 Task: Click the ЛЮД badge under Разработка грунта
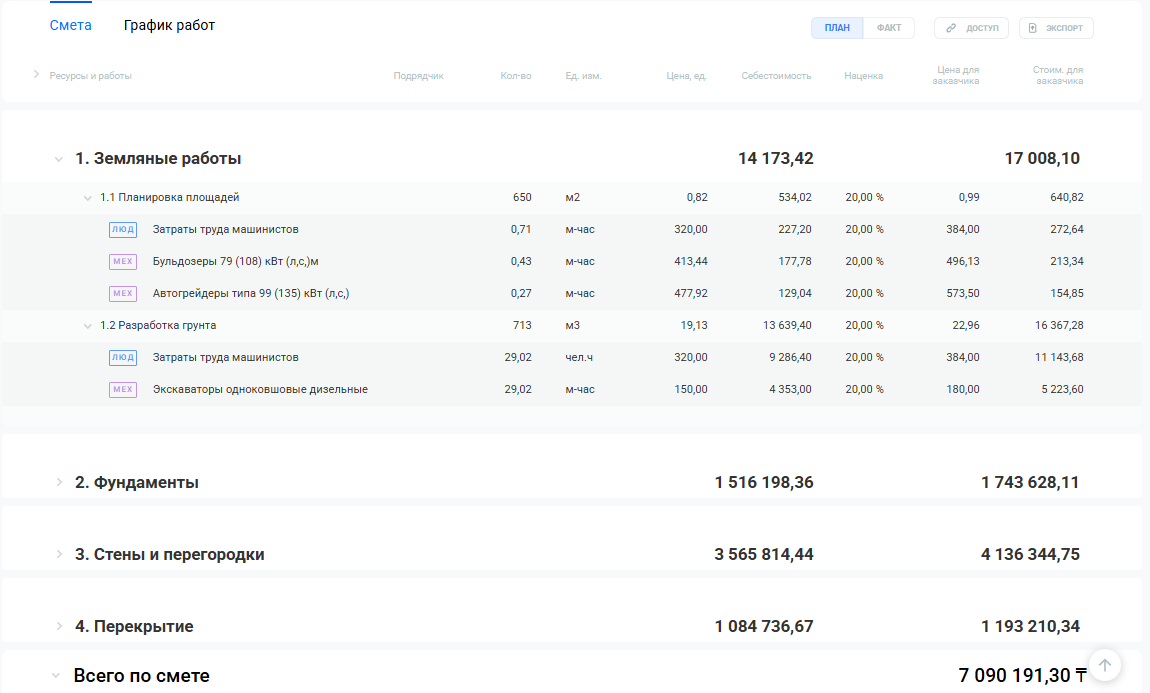[122, 358]
